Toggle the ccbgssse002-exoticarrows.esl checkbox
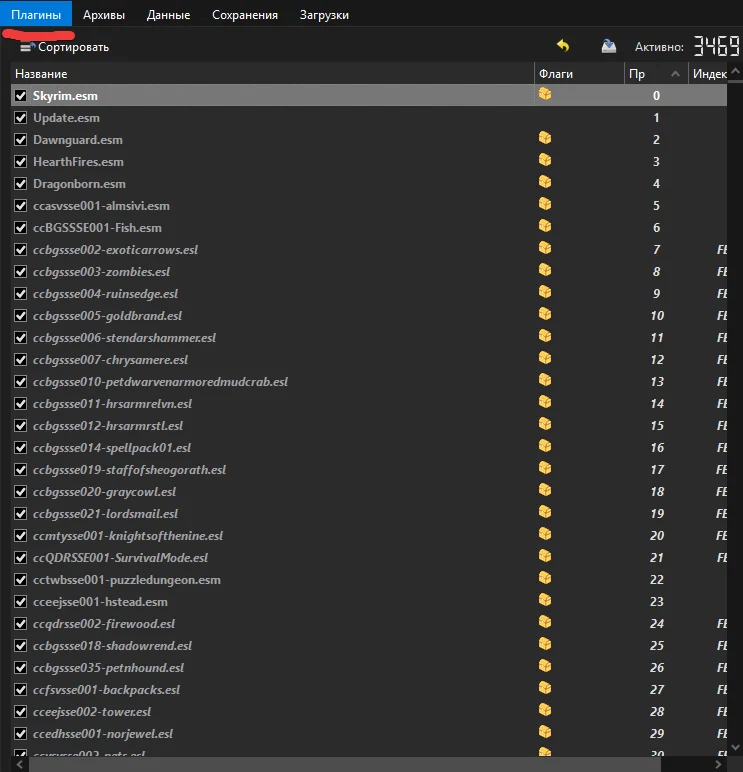The width and height of the screenshot is (743, 772). point(21,250)
